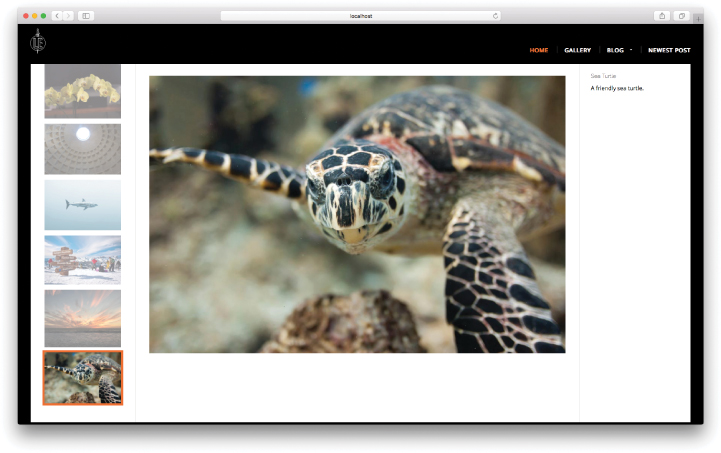Select the shark thumbnail
The height and width of the screenshot is (453, 721).
pyautogui.click(x=82, y=205)
